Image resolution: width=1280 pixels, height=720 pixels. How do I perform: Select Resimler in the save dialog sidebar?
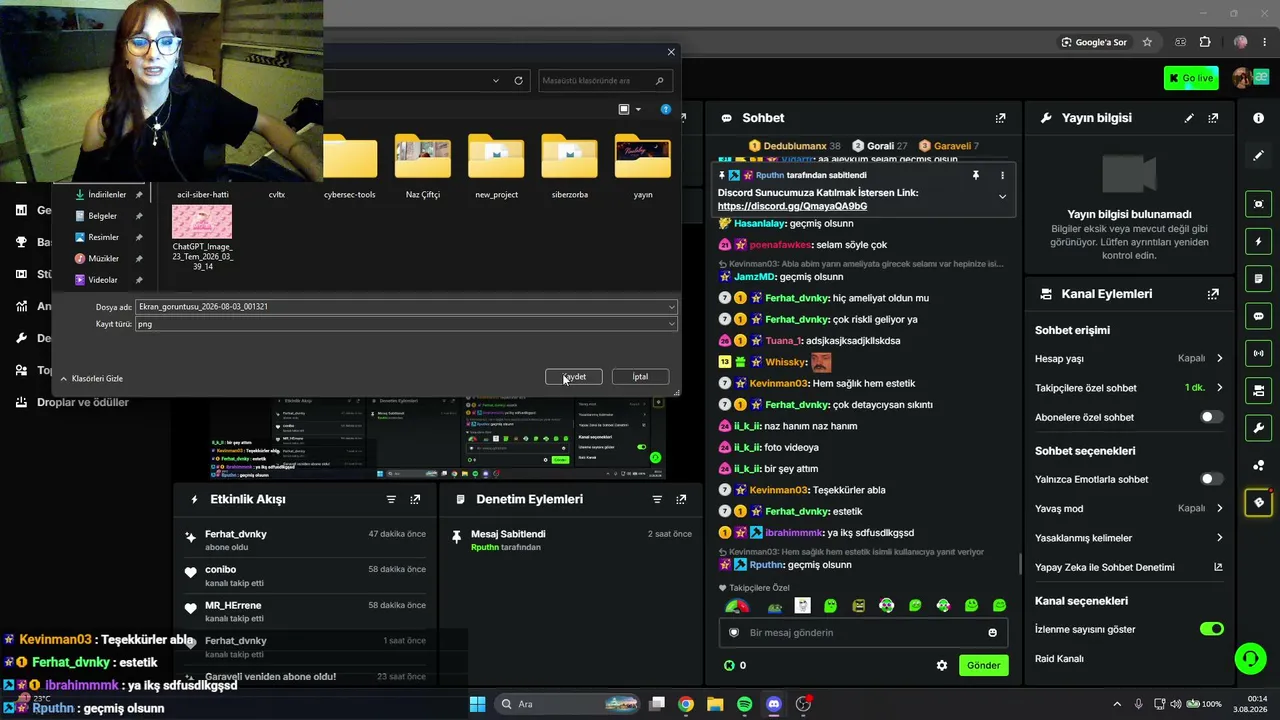[103, 237]
